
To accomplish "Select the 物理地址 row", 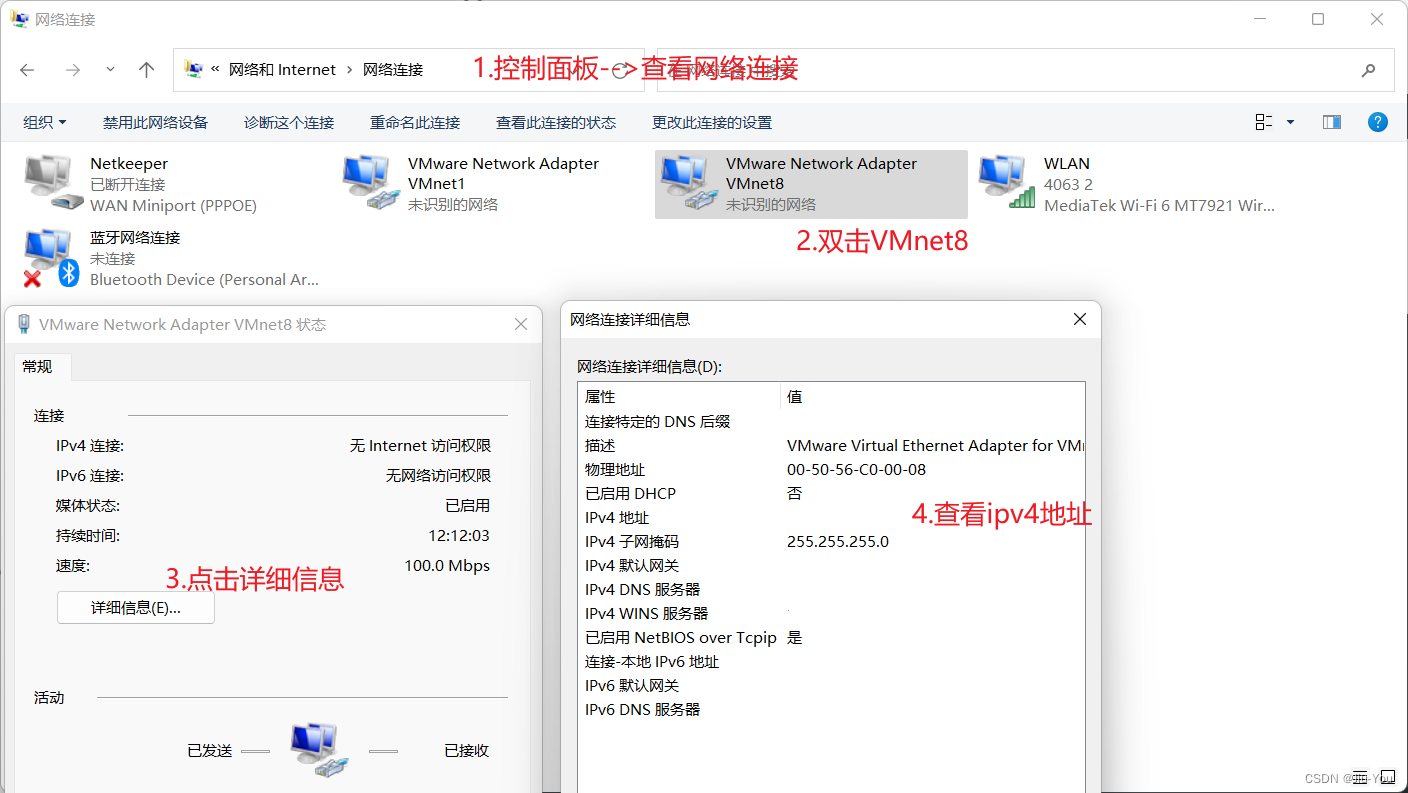I will 831,470.
